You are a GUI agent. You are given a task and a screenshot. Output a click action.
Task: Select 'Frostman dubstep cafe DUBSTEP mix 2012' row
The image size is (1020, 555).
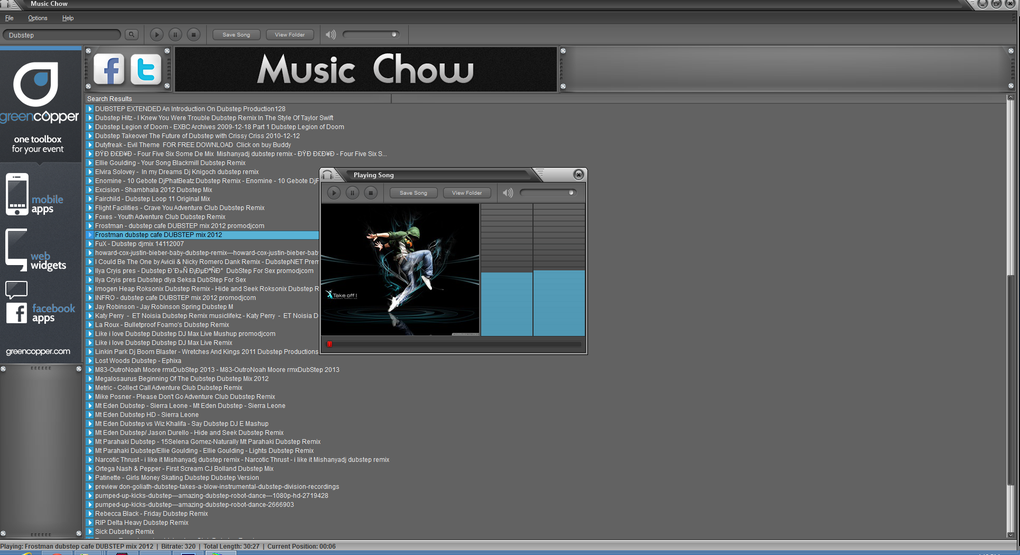(202, 235)
